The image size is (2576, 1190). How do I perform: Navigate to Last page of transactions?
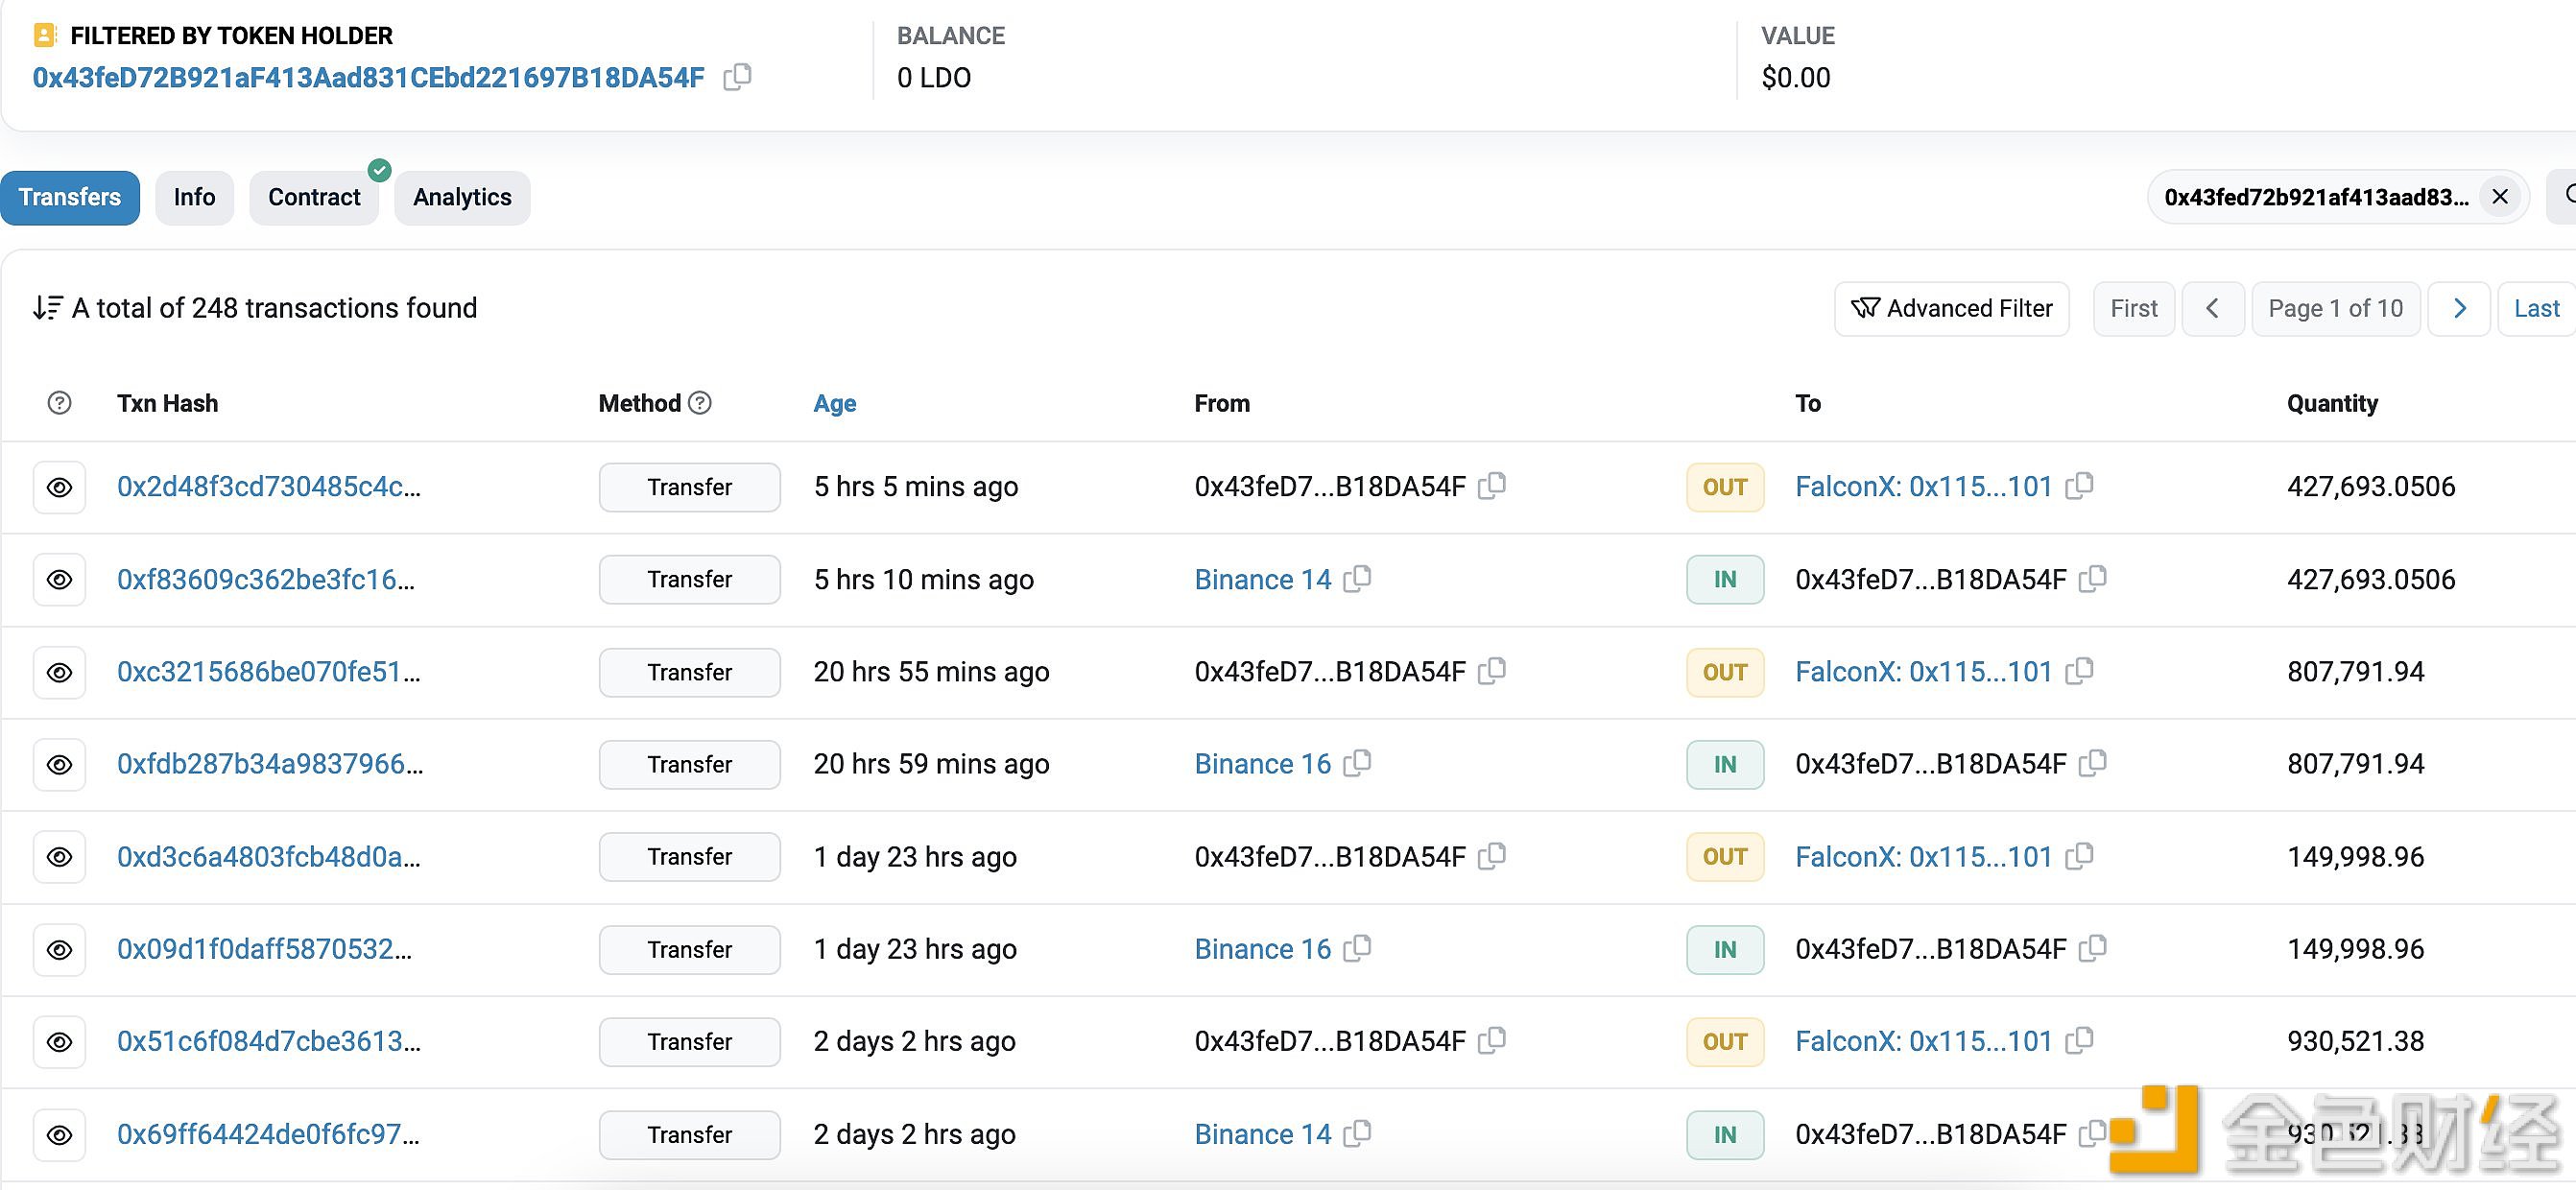[2537, 309]
